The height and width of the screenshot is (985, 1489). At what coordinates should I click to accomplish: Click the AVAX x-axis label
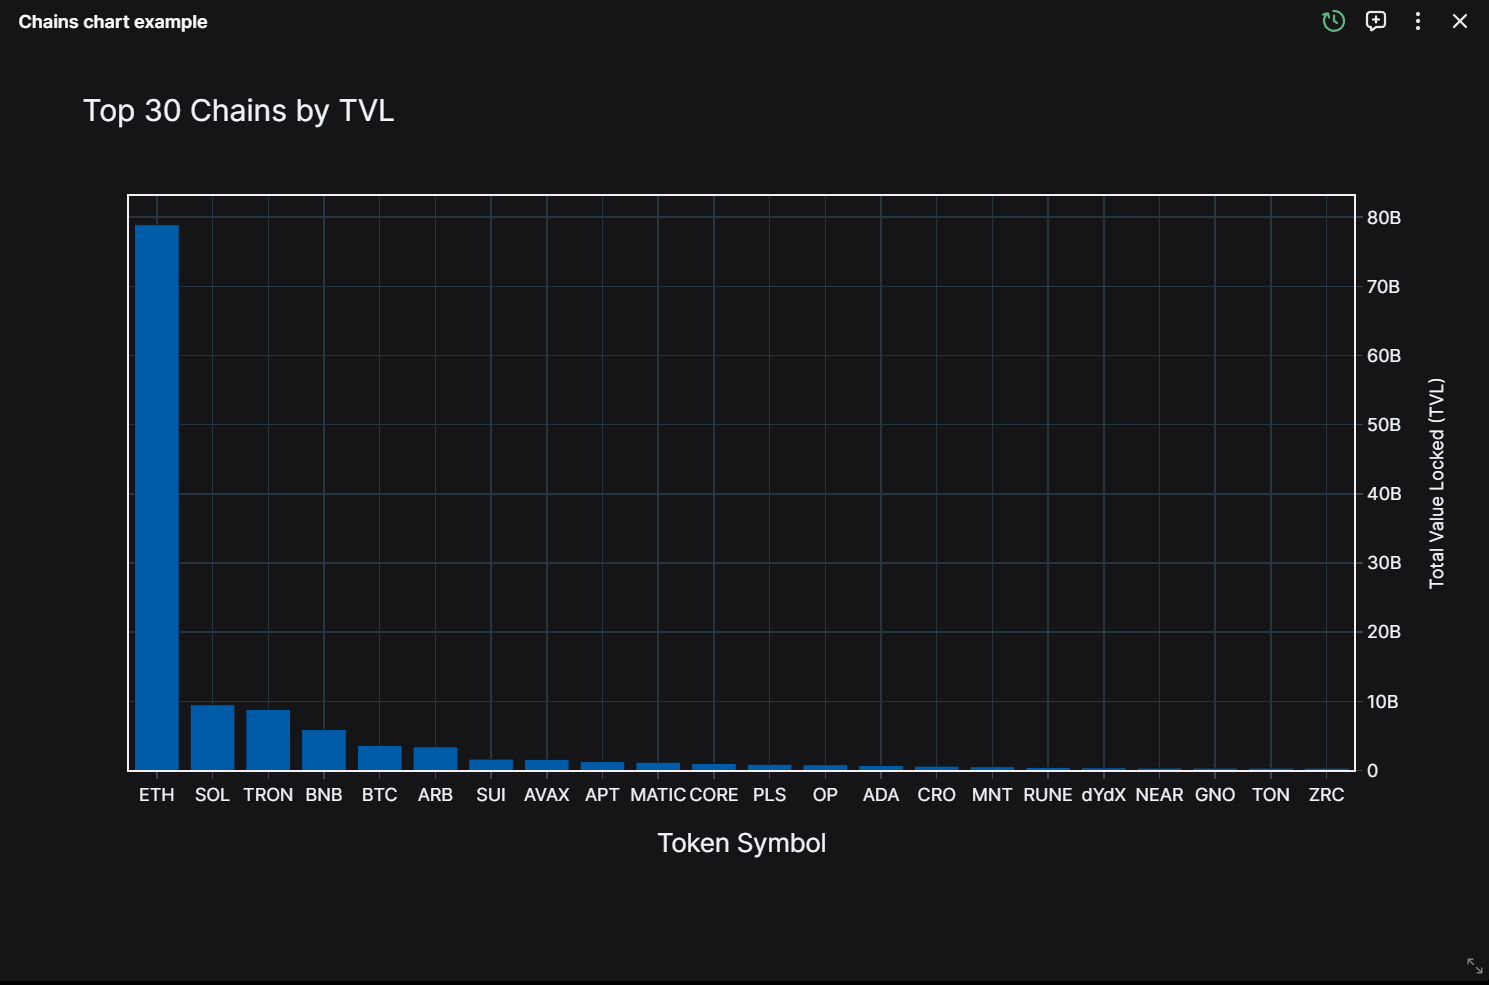[x=547, y=795]
